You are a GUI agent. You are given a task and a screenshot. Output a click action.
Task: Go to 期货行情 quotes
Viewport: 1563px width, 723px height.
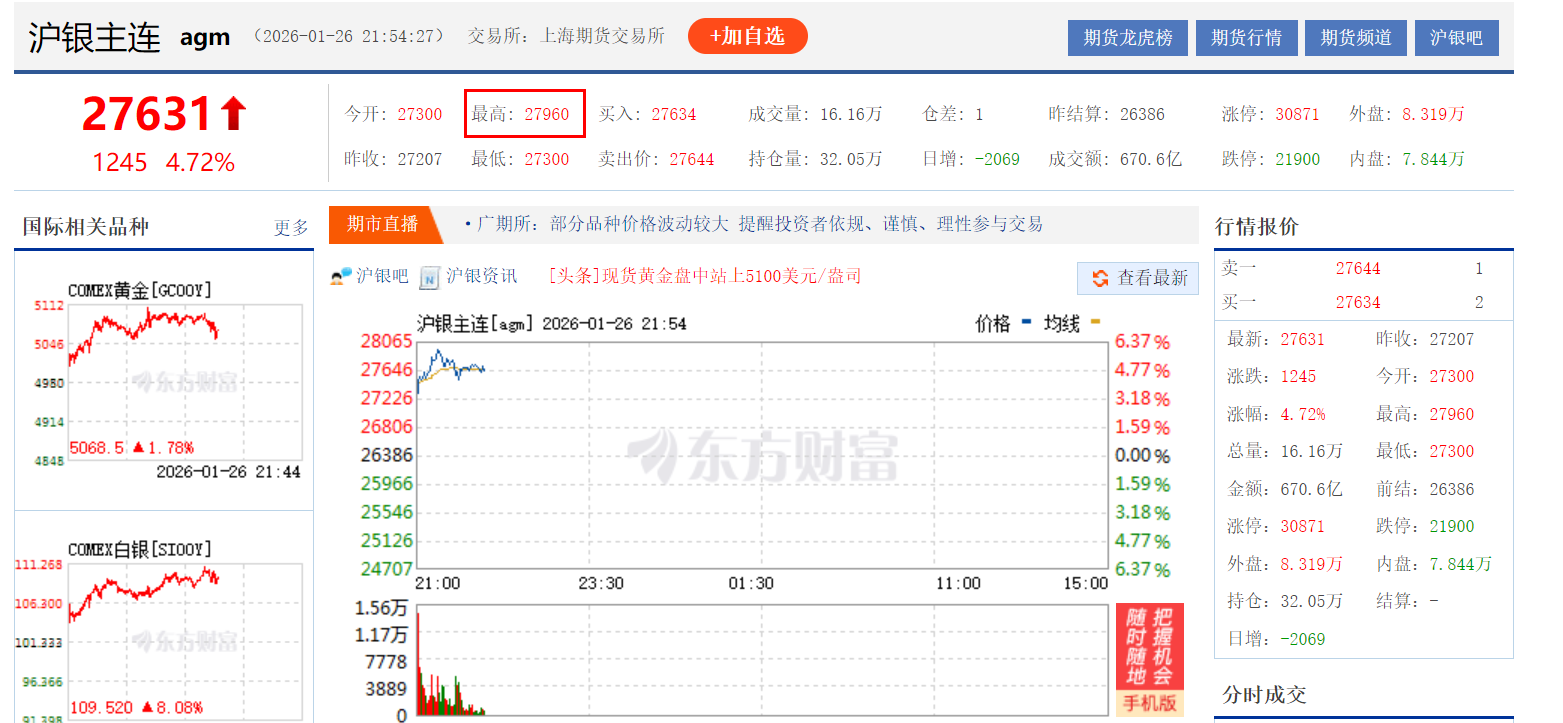tap(1246, 38)
